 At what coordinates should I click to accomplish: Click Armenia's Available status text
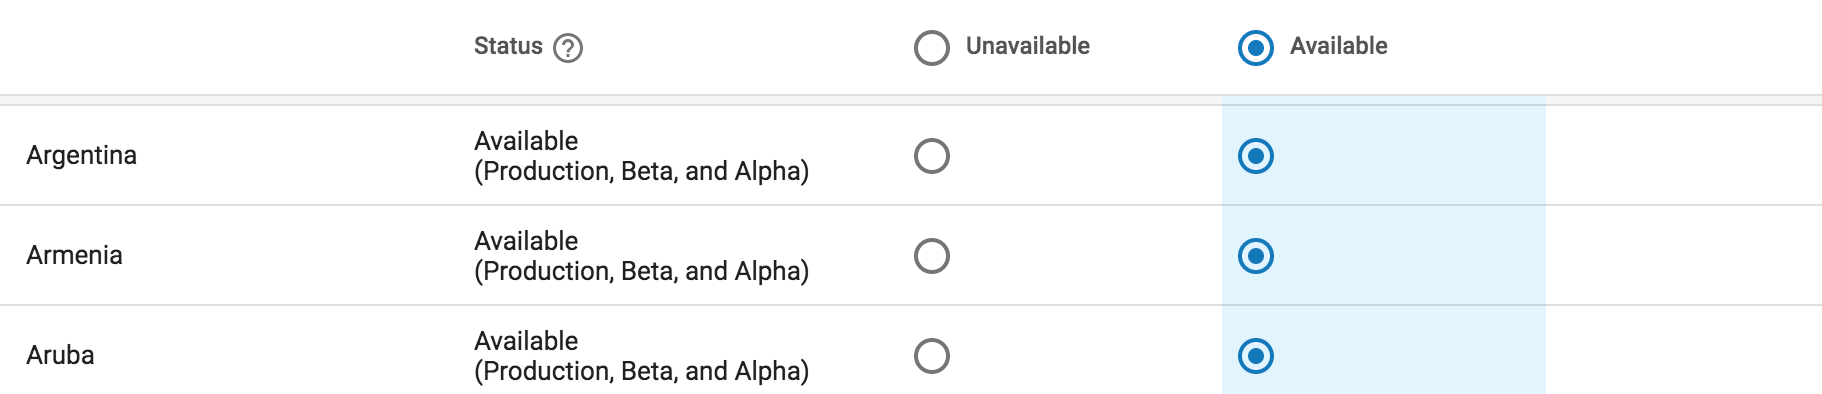pyautogui.click(x=526, y=241)
